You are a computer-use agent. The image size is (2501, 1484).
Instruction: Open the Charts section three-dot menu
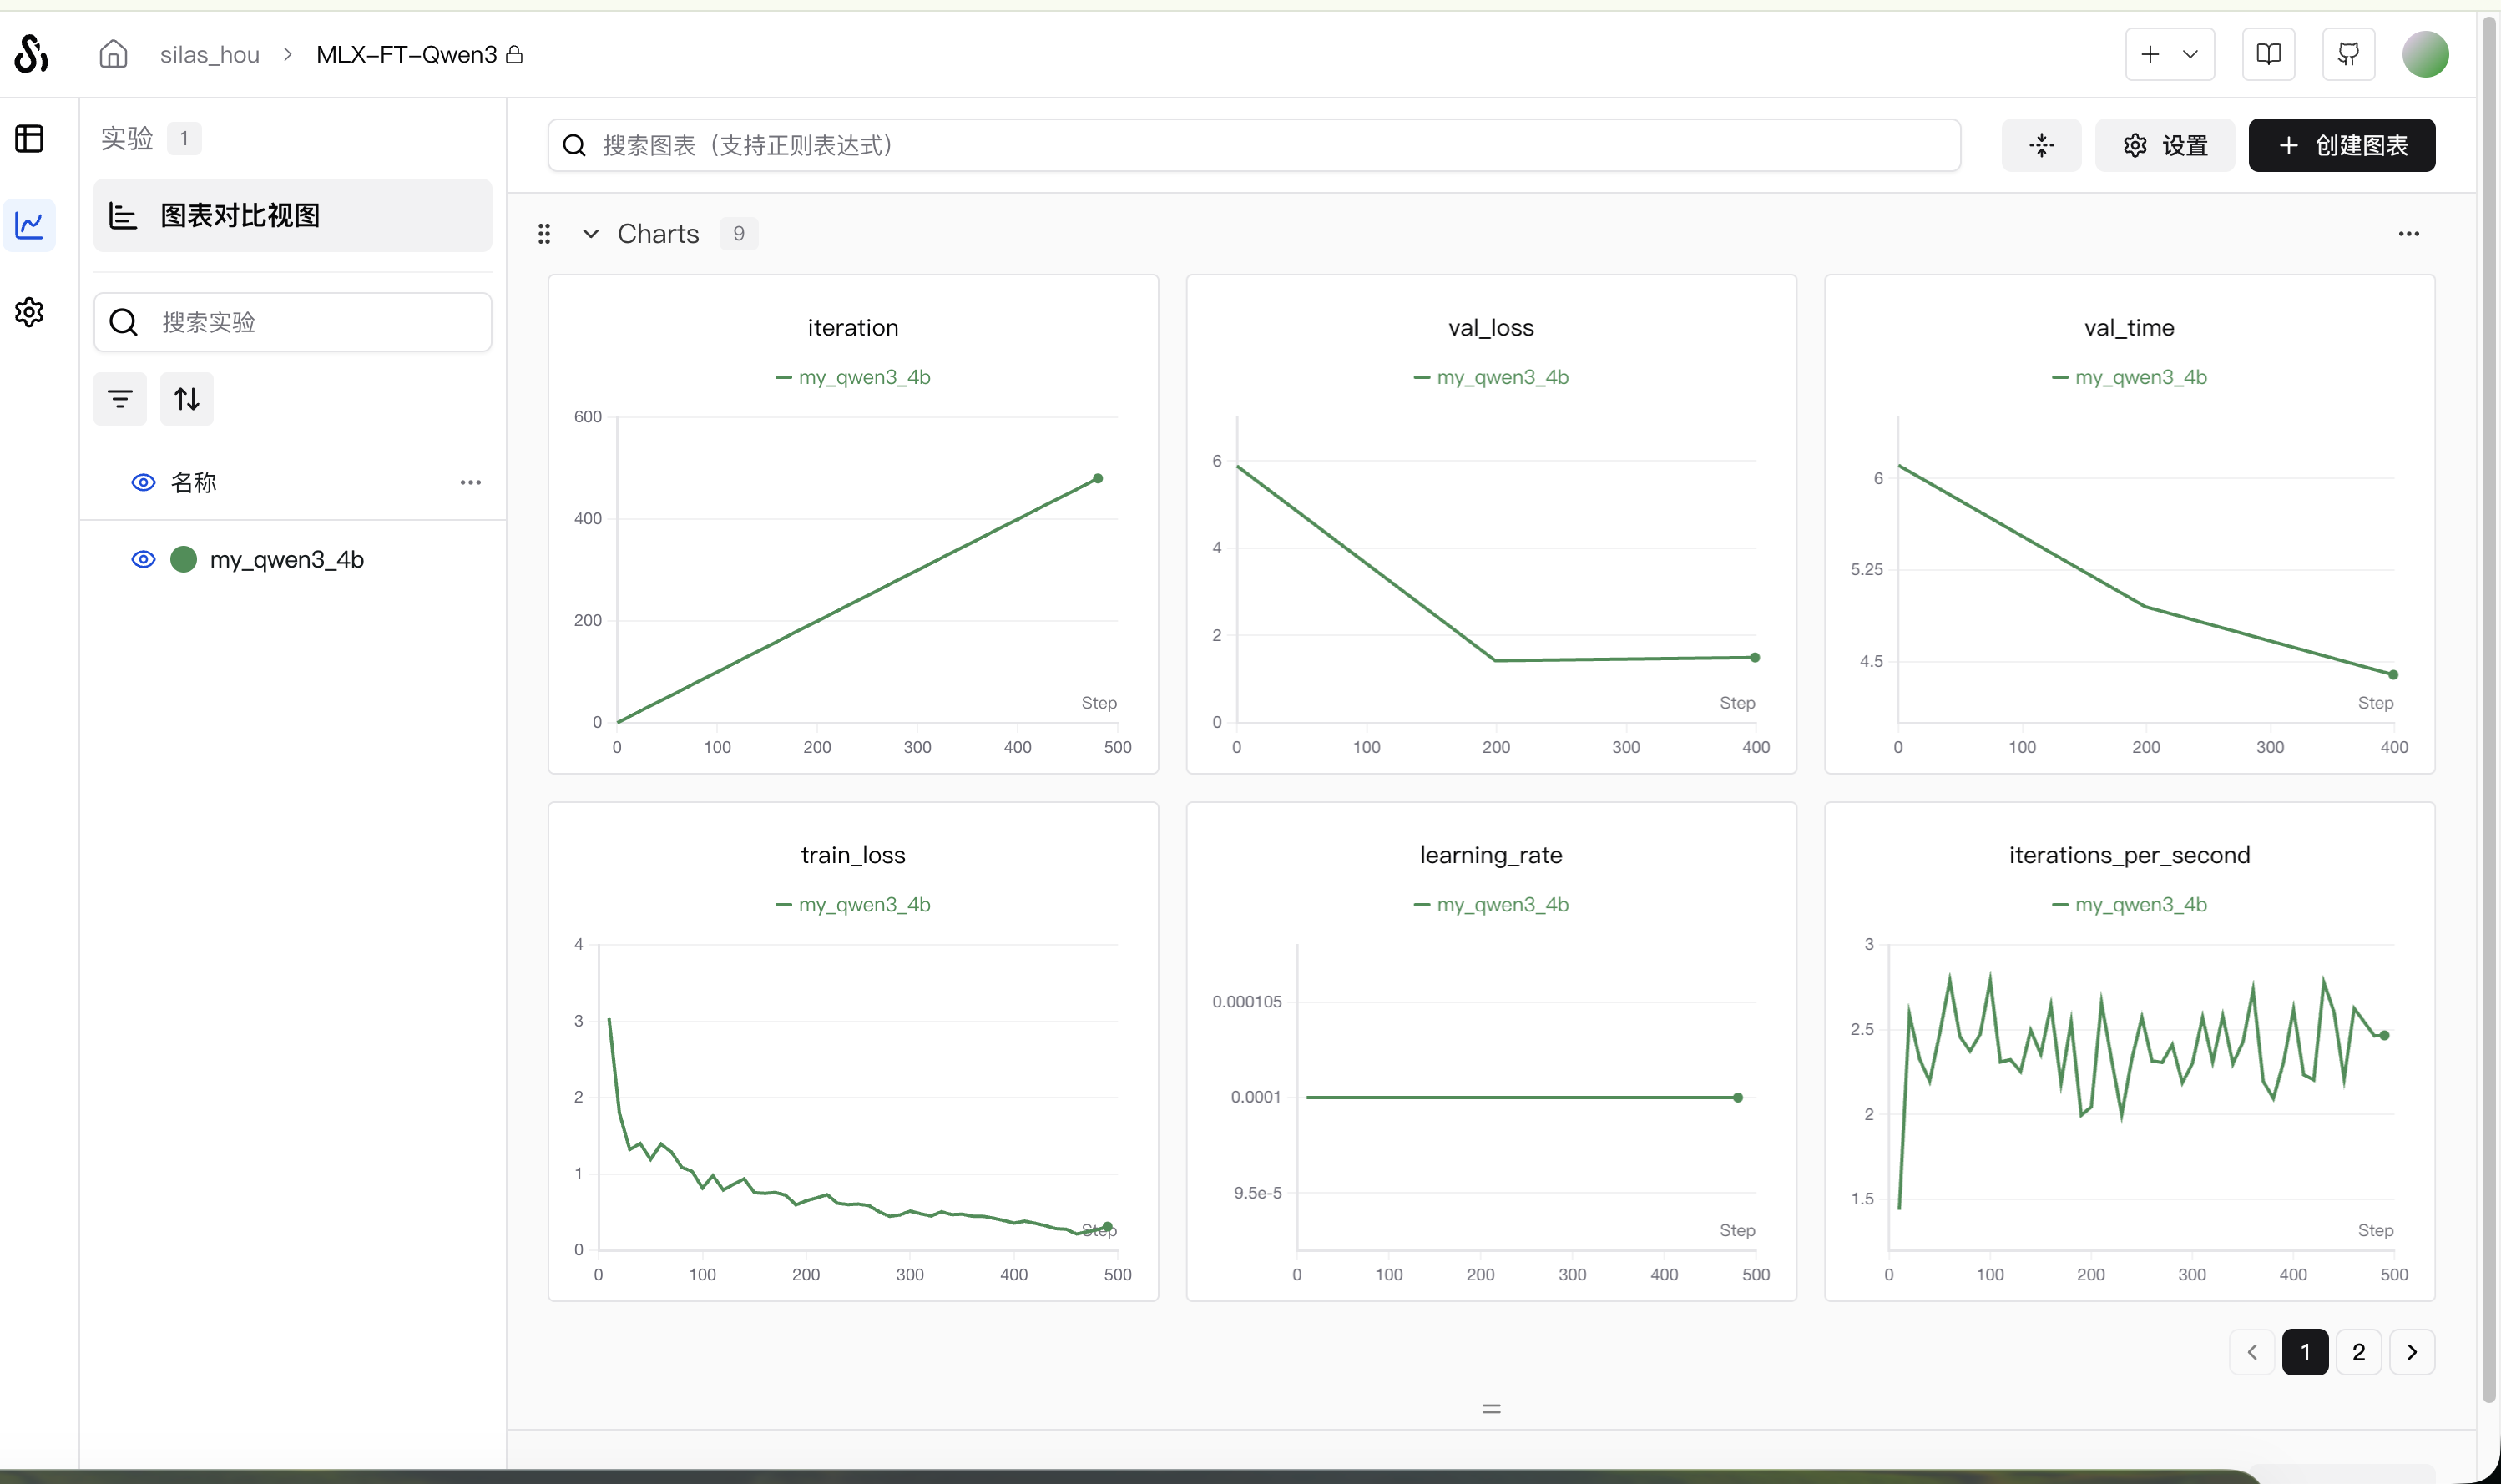click(x=2408, y=234)
